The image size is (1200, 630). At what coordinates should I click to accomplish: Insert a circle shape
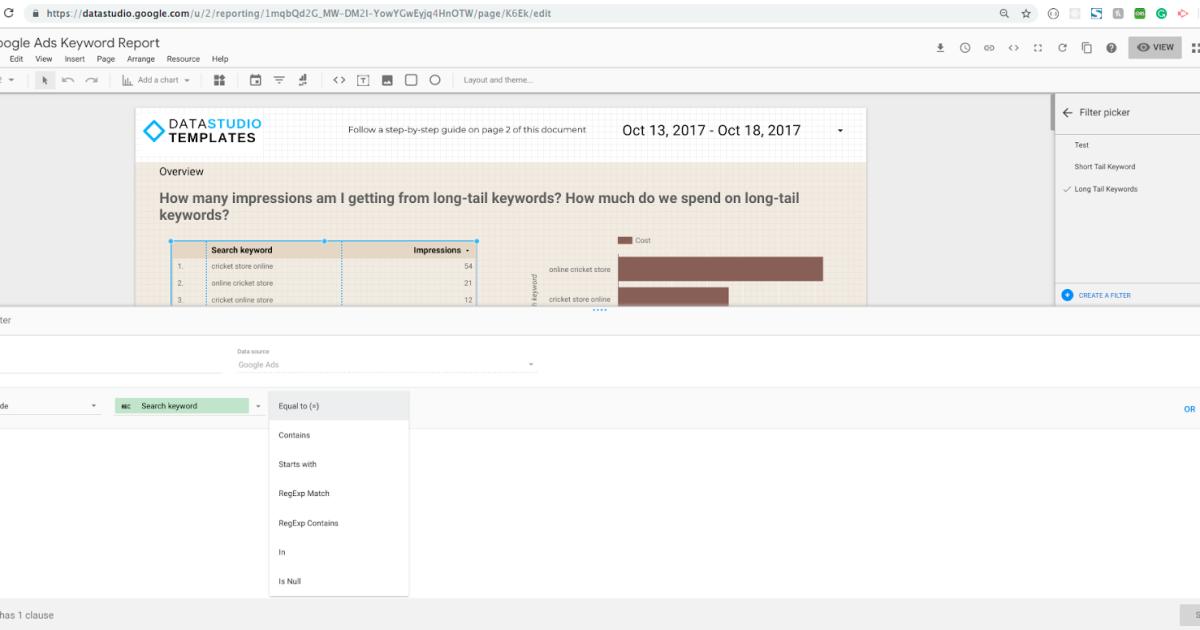(x=434, y=79)
